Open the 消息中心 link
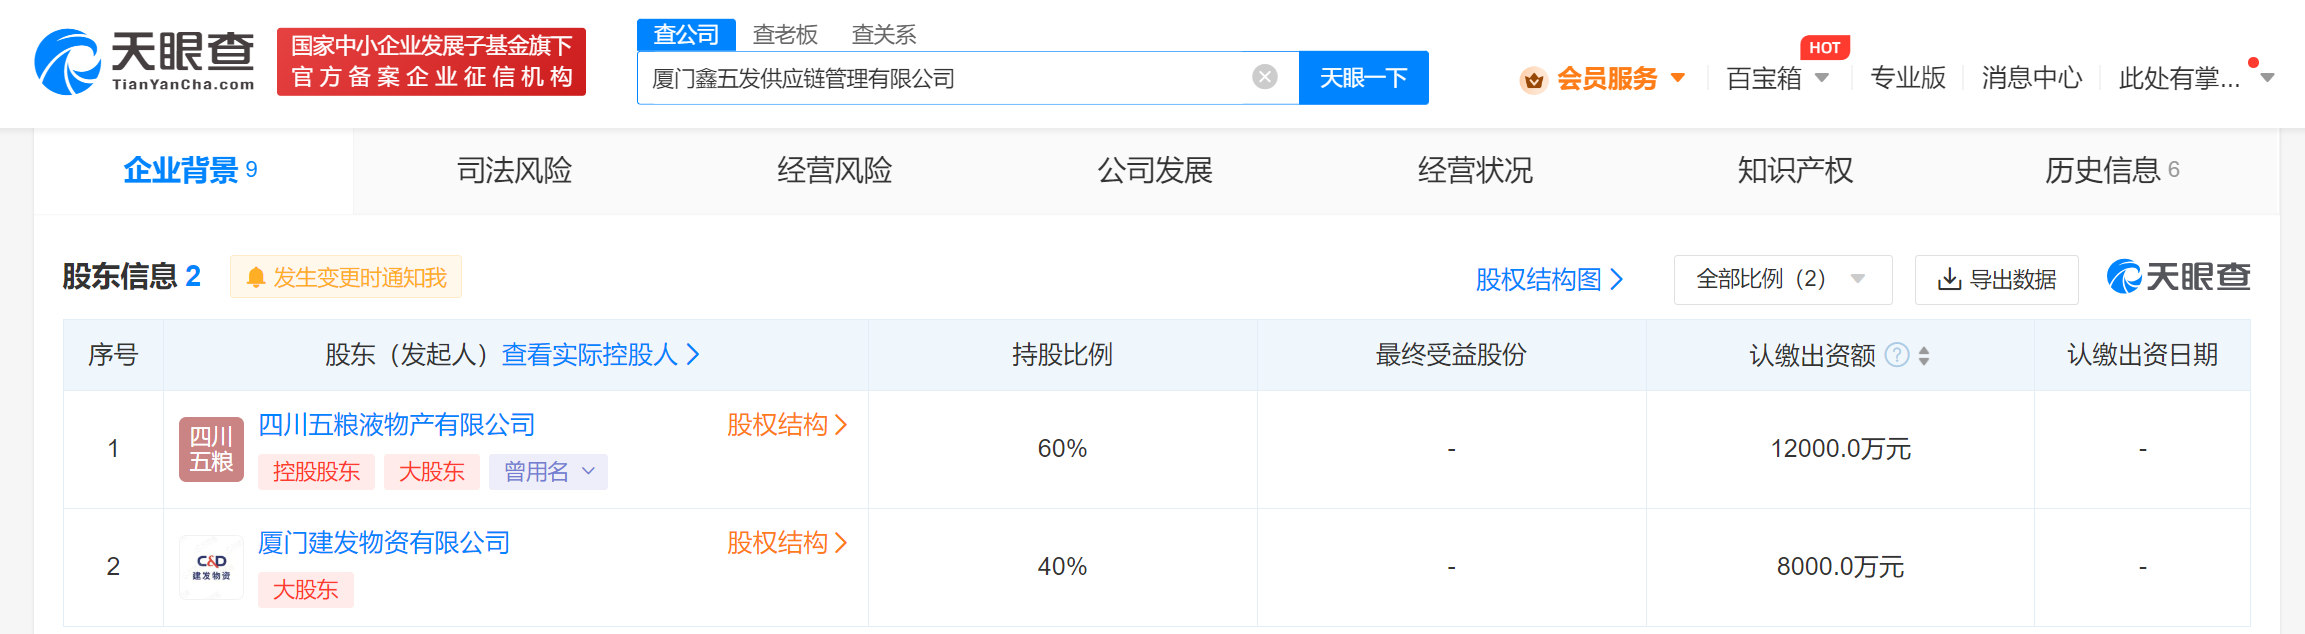This screenshot has height=634, width=2305. tap(2032, 78)
